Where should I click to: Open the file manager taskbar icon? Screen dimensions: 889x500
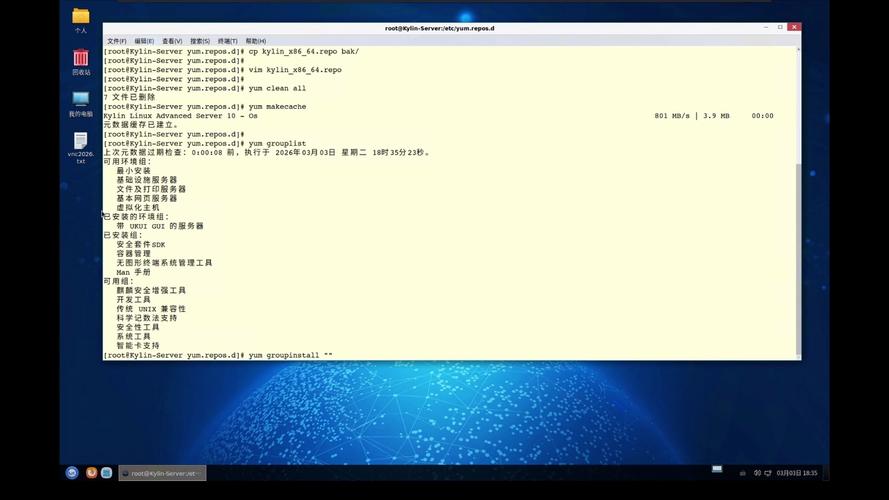coord(106,472)
